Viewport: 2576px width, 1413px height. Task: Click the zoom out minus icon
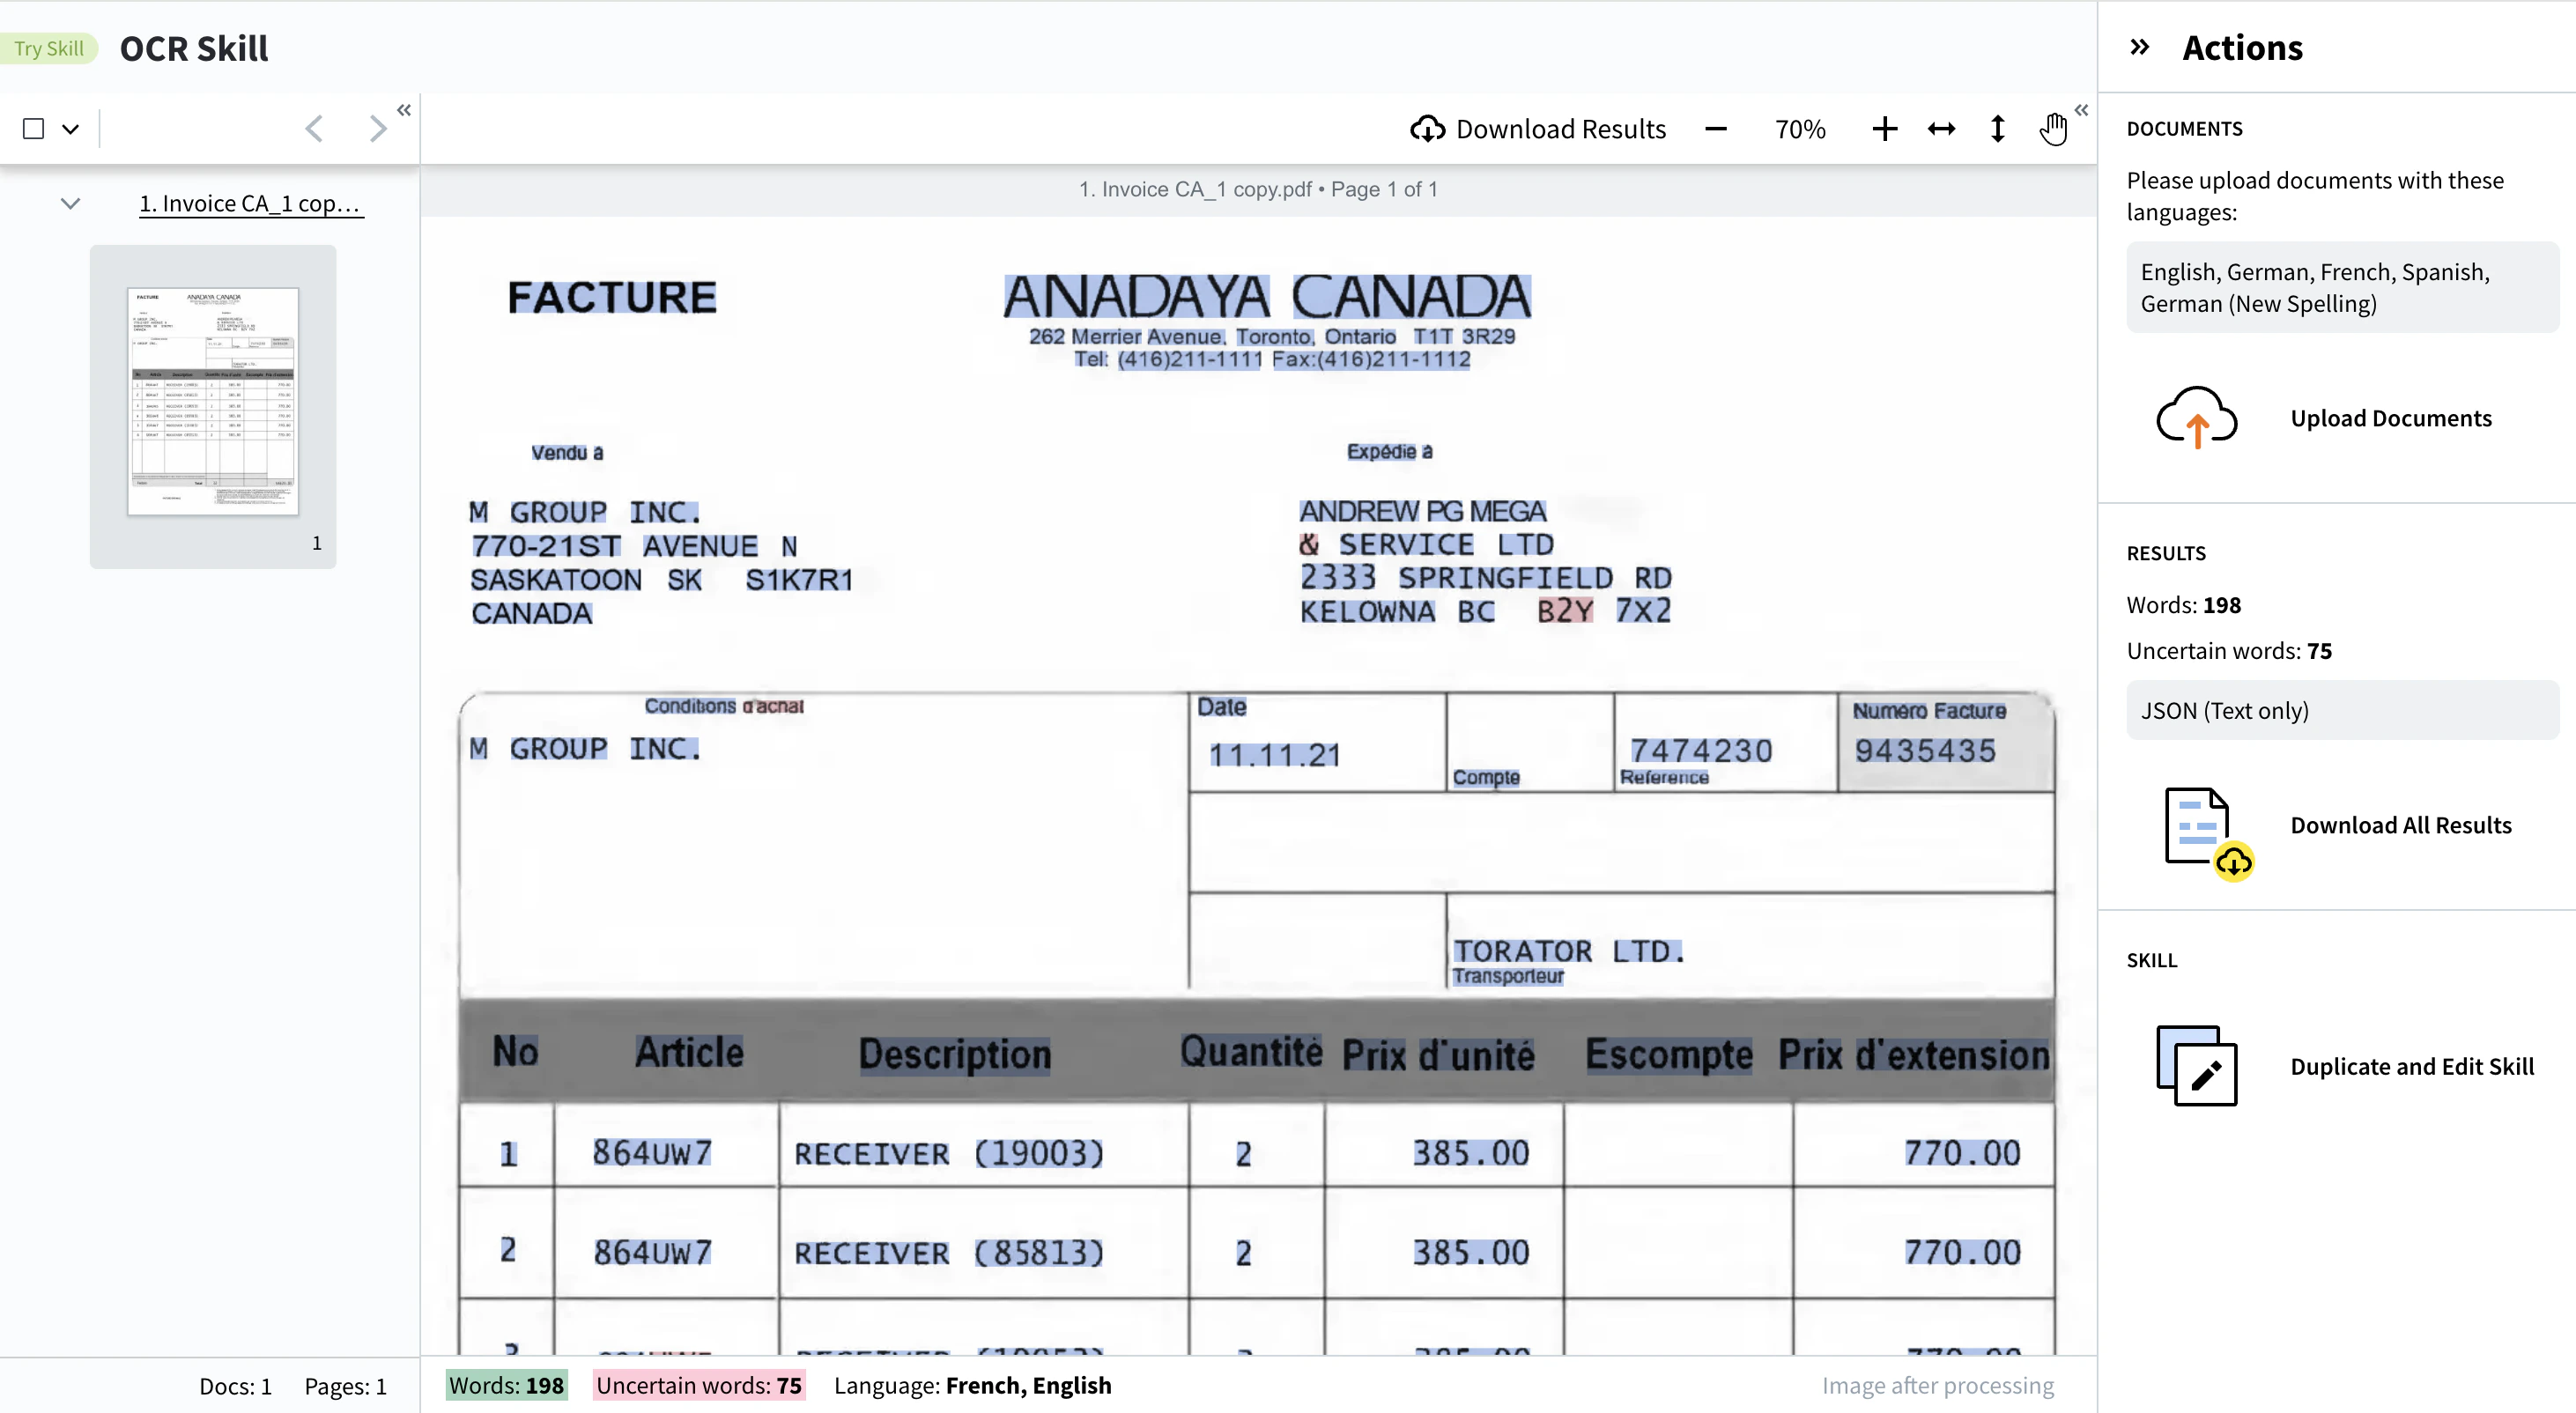pyautogui.click(x=1716, y=129)
